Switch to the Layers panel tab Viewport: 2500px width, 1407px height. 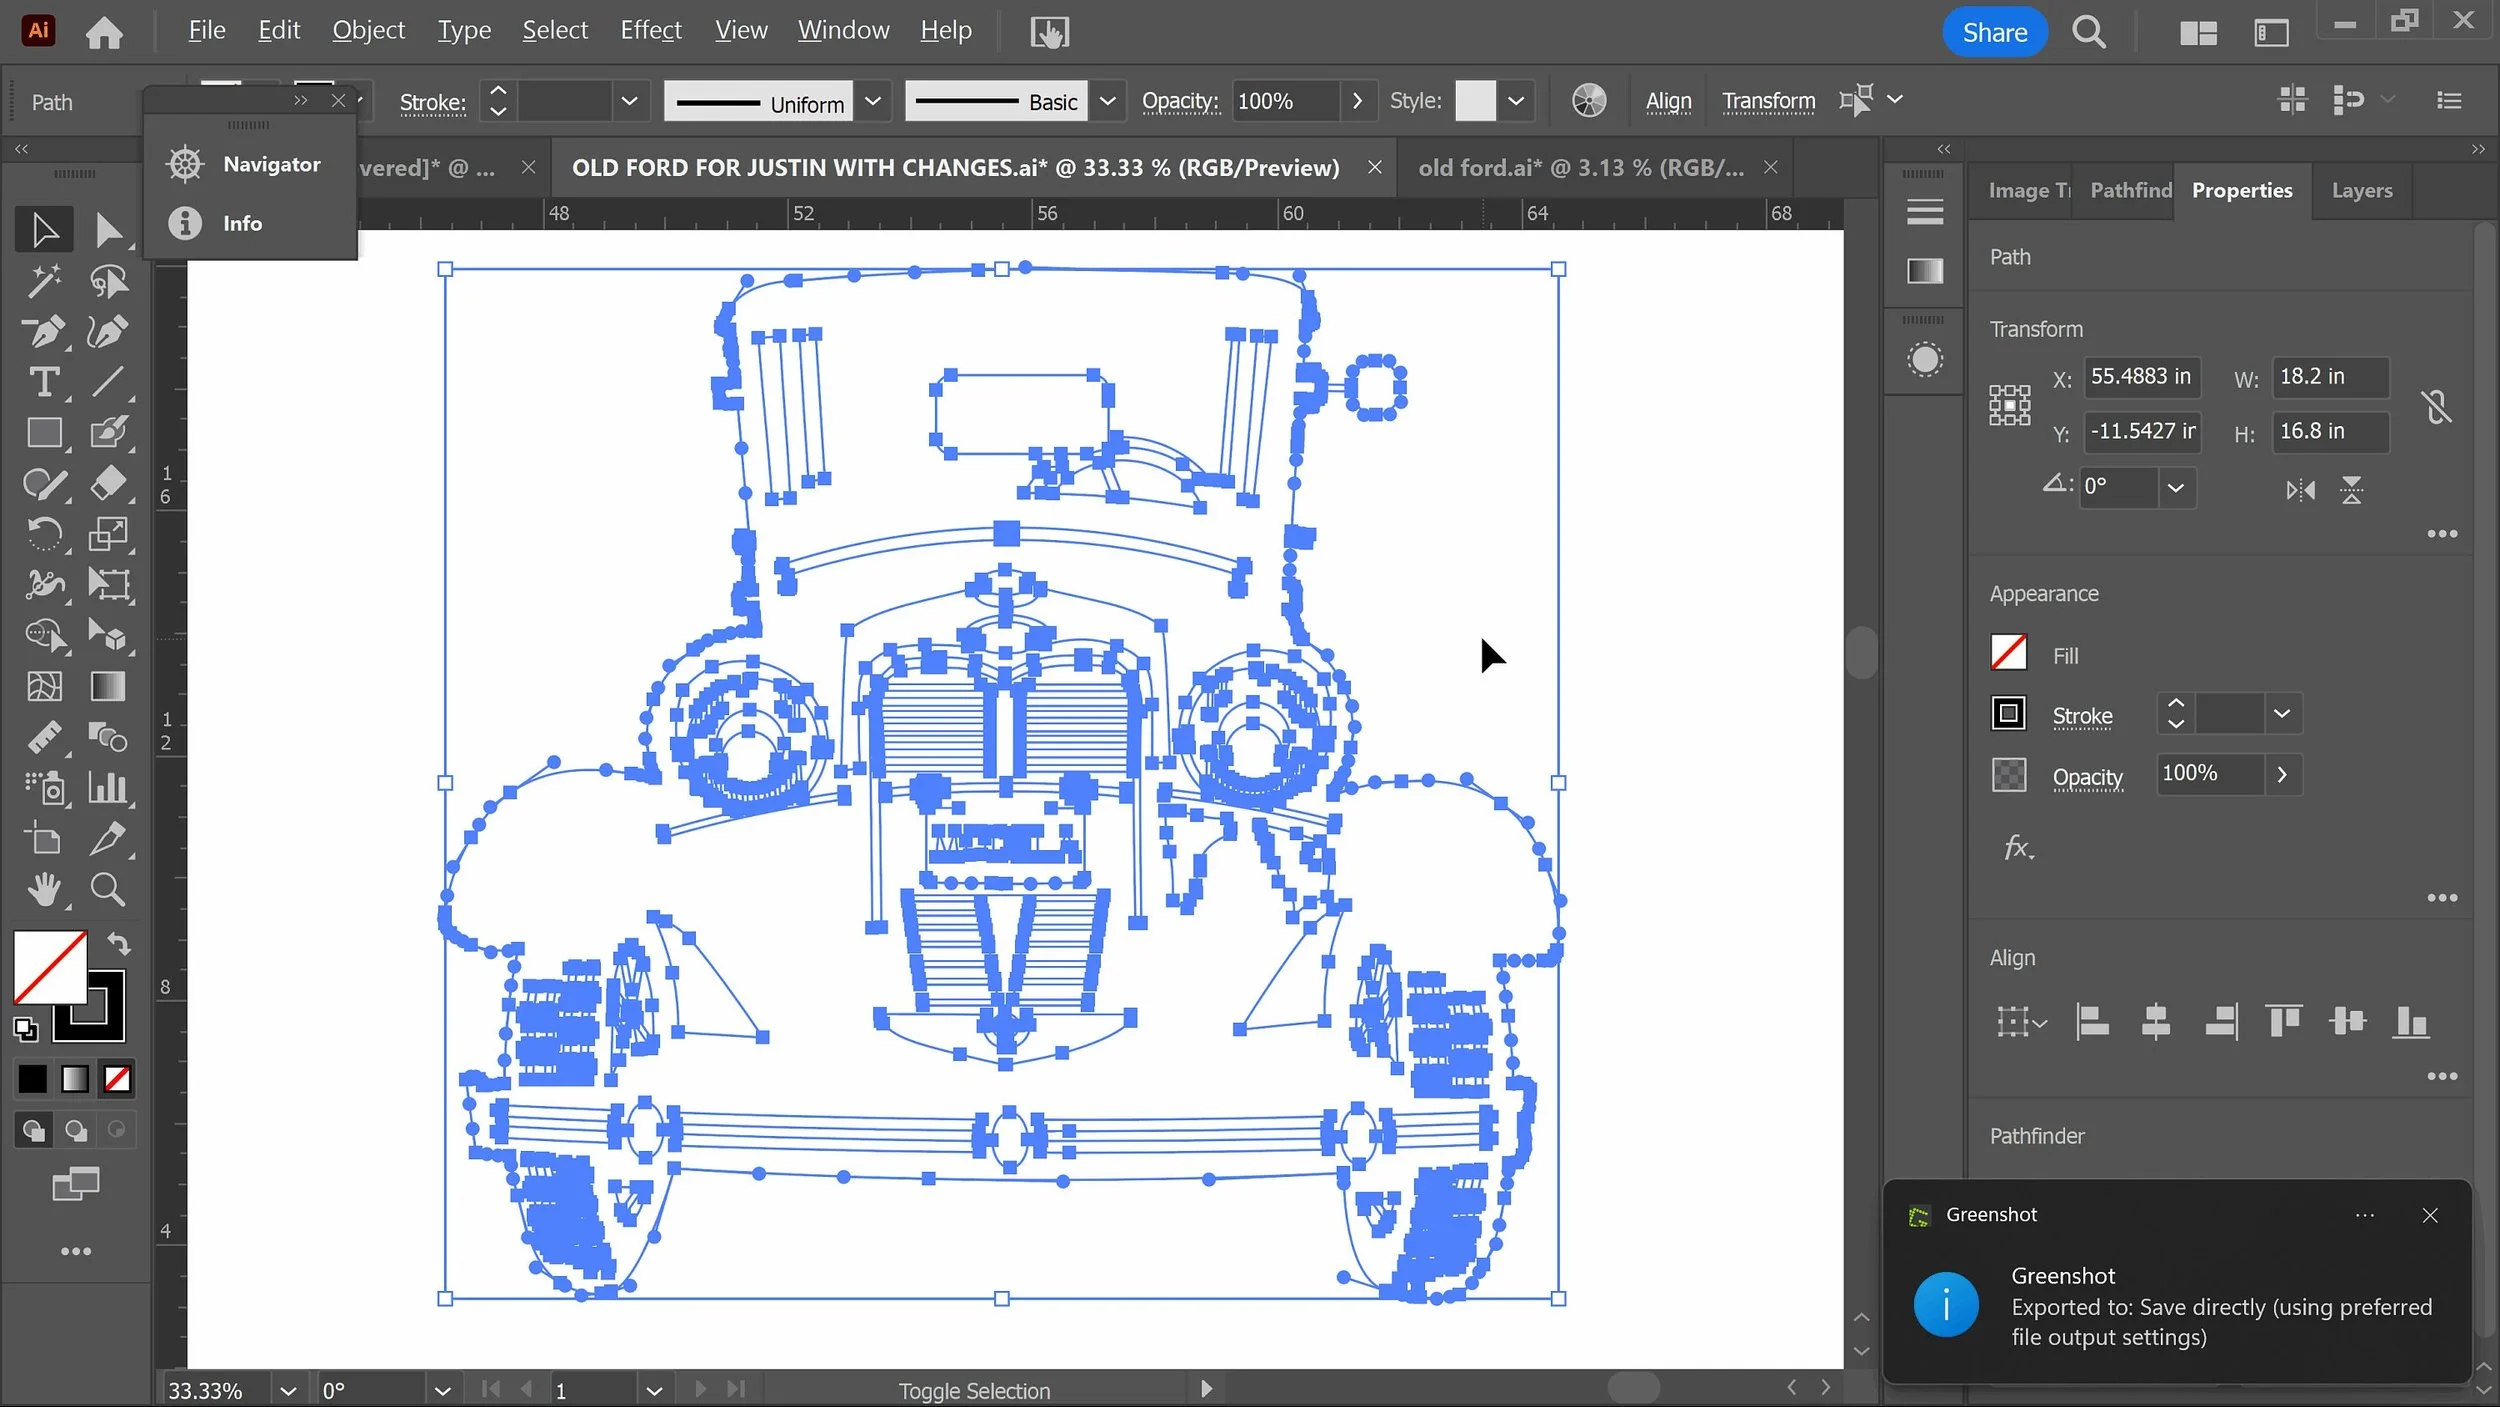click(x=2361, y=190)
